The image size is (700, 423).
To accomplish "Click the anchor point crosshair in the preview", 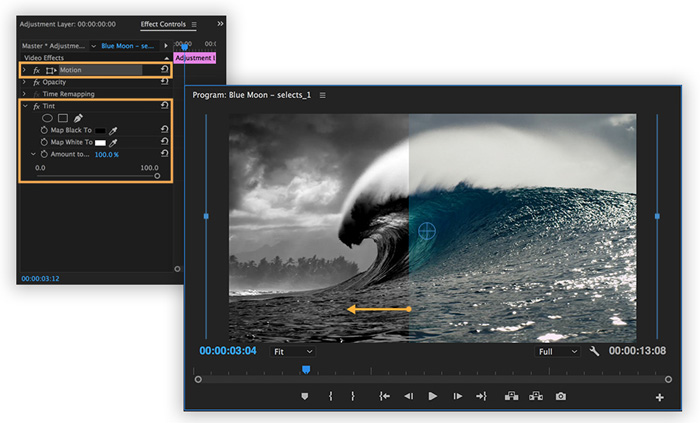I will click(427, 231).
